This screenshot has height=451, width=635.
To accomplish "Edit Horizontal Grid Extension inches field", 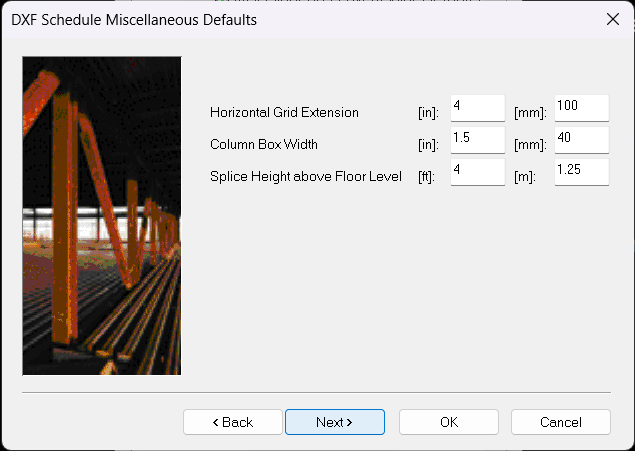I will 478,108.
